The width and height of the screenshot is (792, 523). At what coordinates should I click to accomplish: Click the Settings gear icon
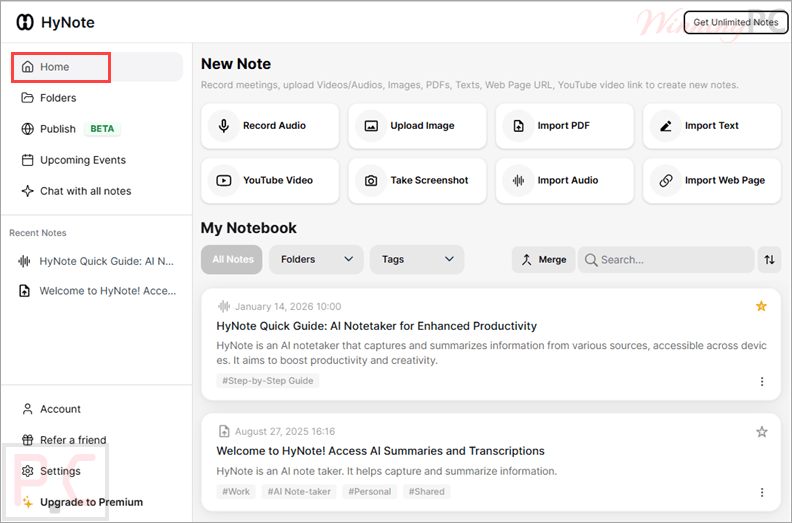click(27, 471)
